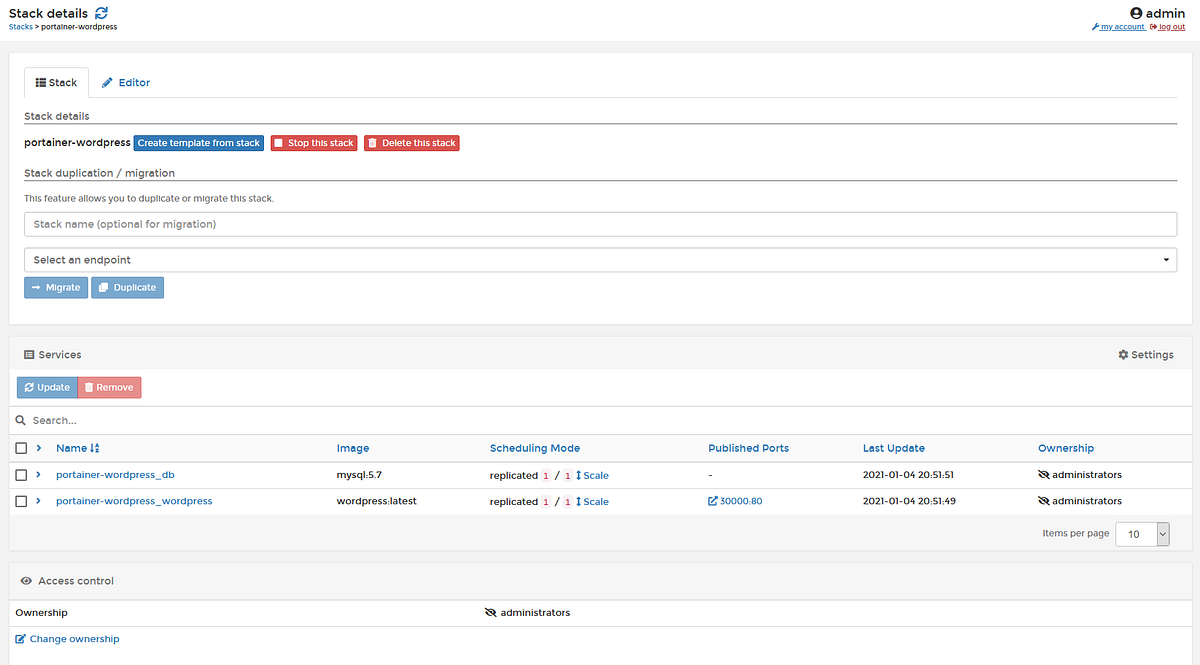Focus the Stack name input field
Viewport: 1200px width, 665px height.
tap(600, 224)
